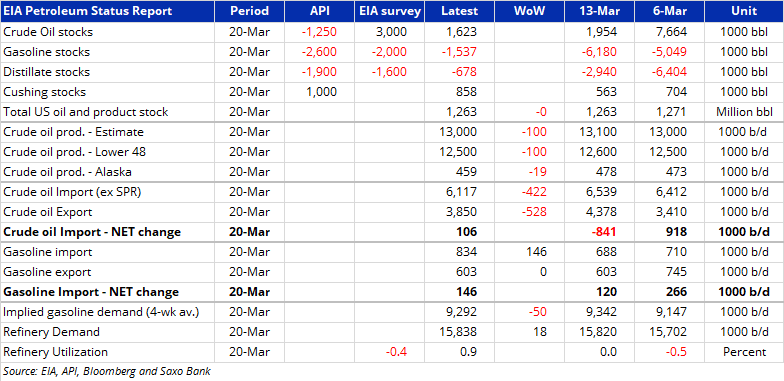Select 'Crude oil prod. - Alaska' row label
Viewport: 784px width, 381px height.
(x=68, y=172)
